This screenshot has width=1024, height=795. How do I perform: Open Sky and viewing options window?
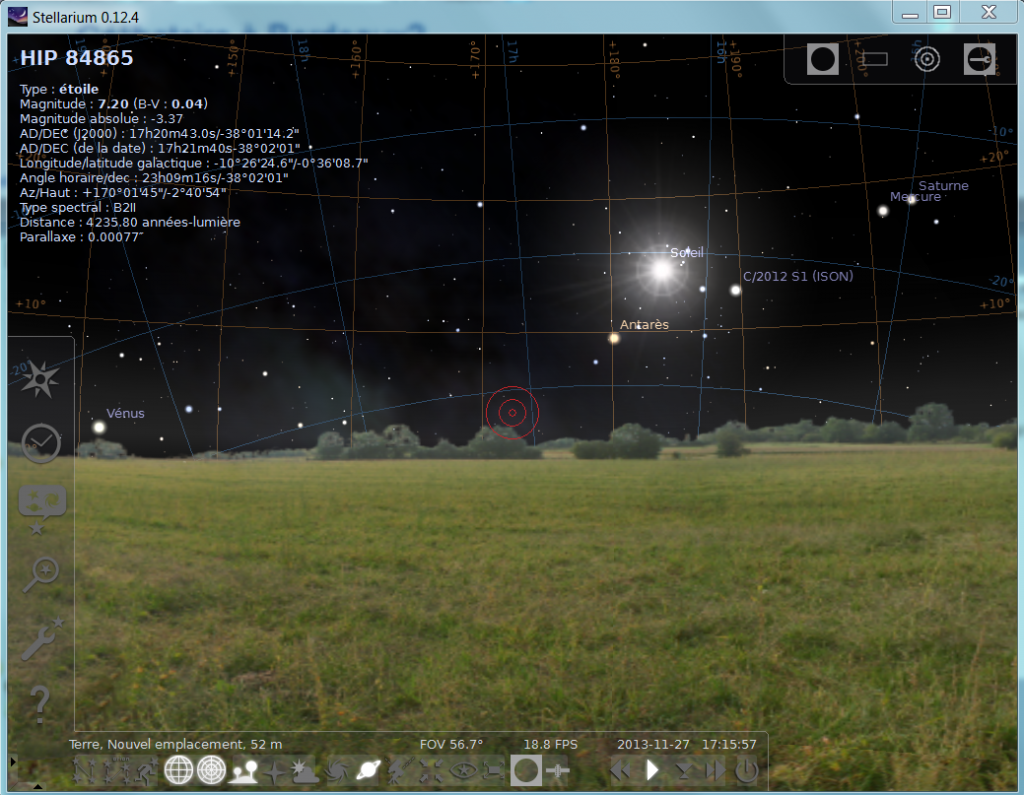[42, 508]
